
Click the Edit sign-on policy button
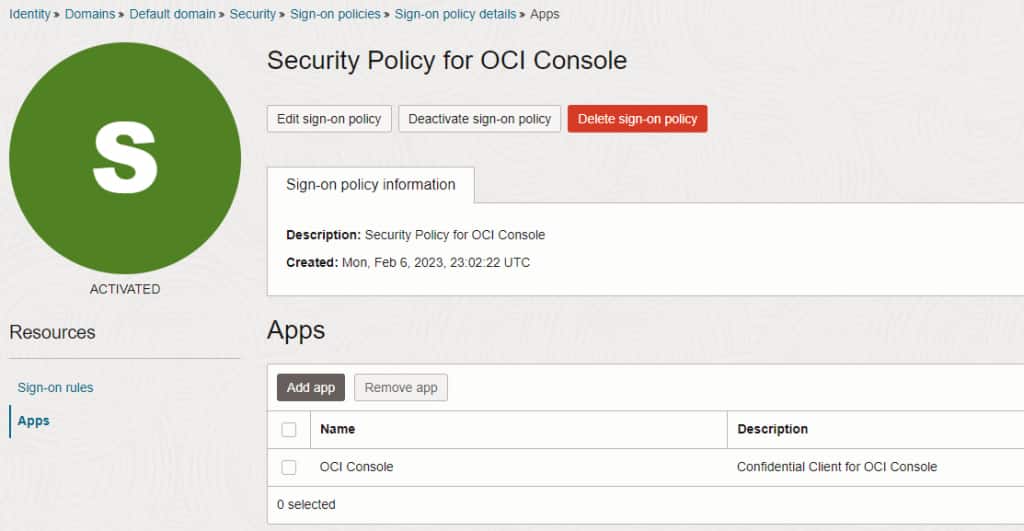coord(329,119)
